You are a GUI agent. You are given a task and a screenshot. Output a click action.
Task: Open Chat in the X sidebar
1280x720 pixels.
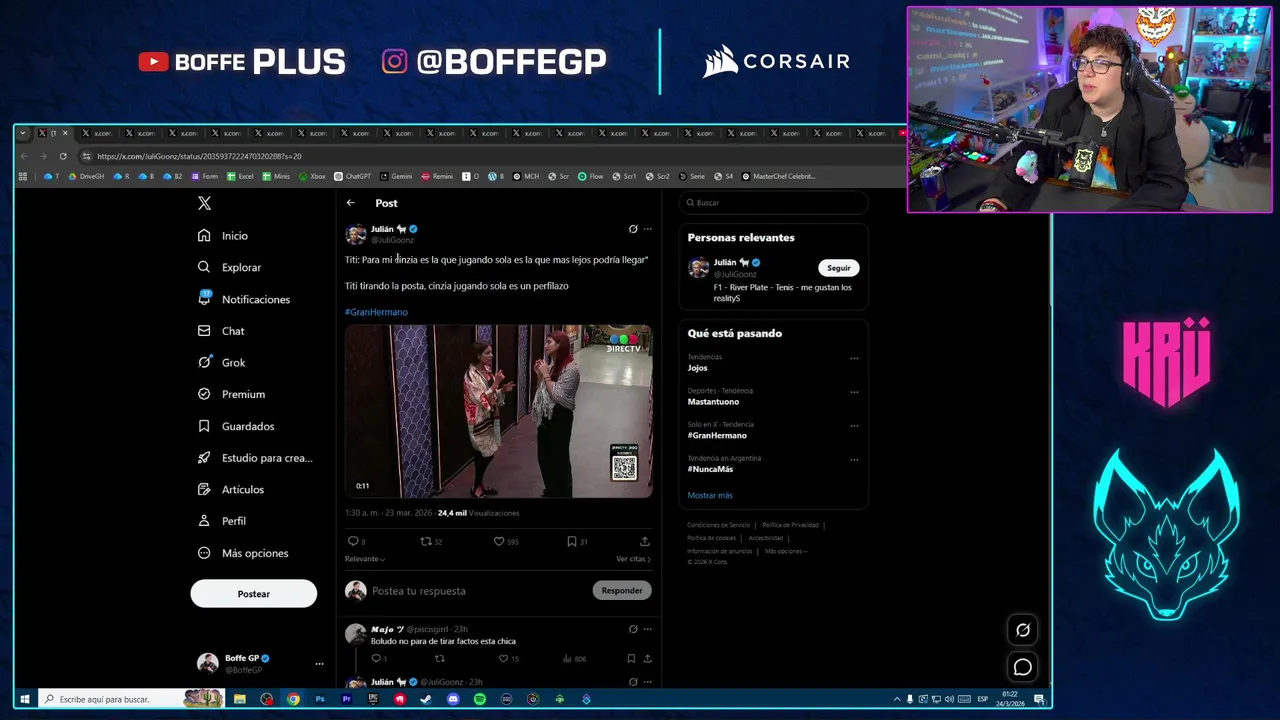click(x=221, y=331)
